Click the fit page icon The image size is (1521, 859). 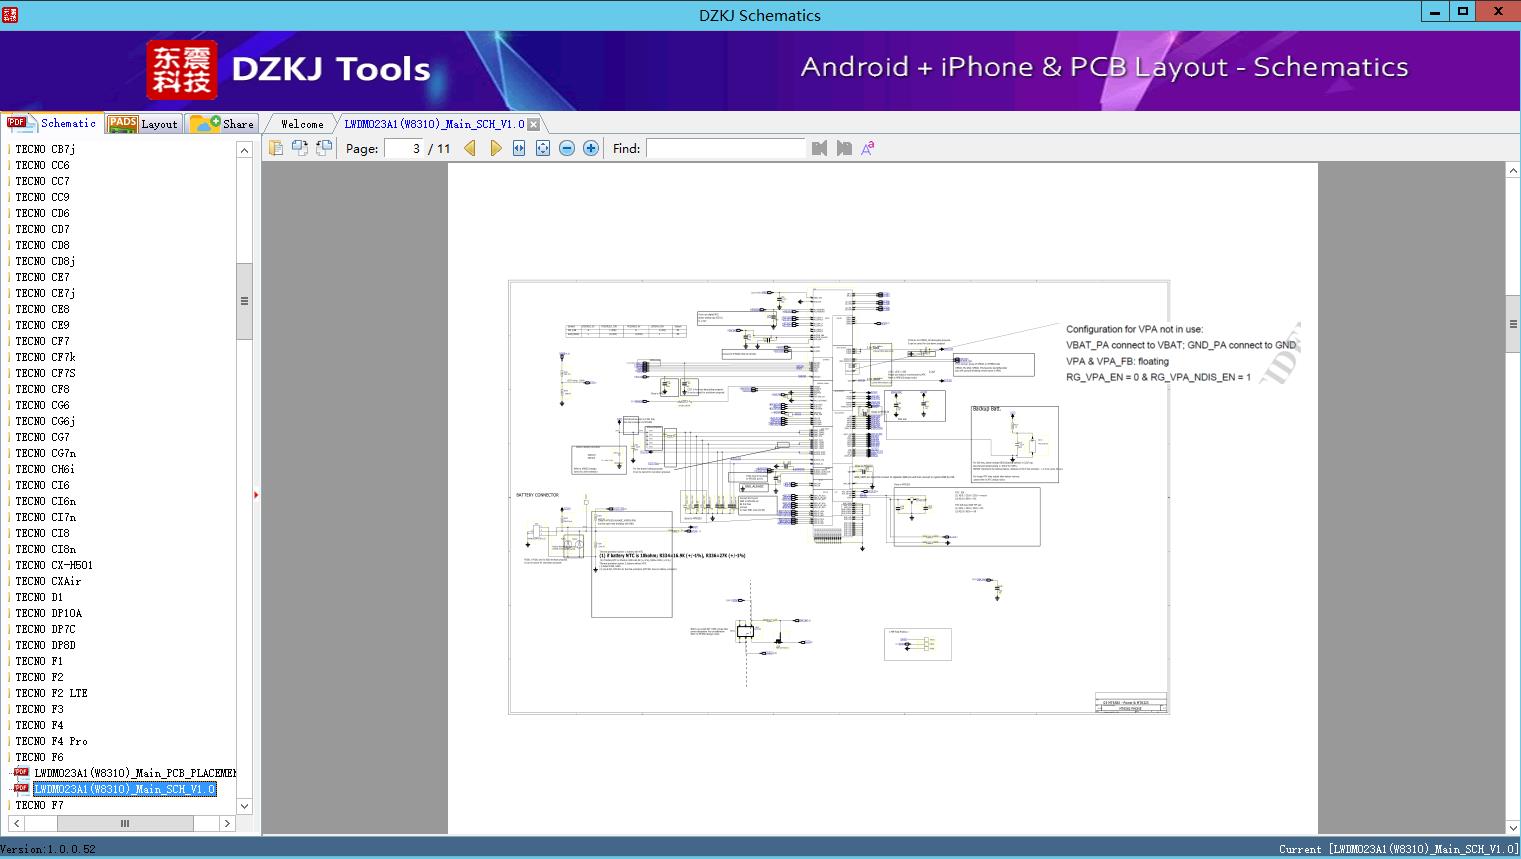click(x=543, y=148)
